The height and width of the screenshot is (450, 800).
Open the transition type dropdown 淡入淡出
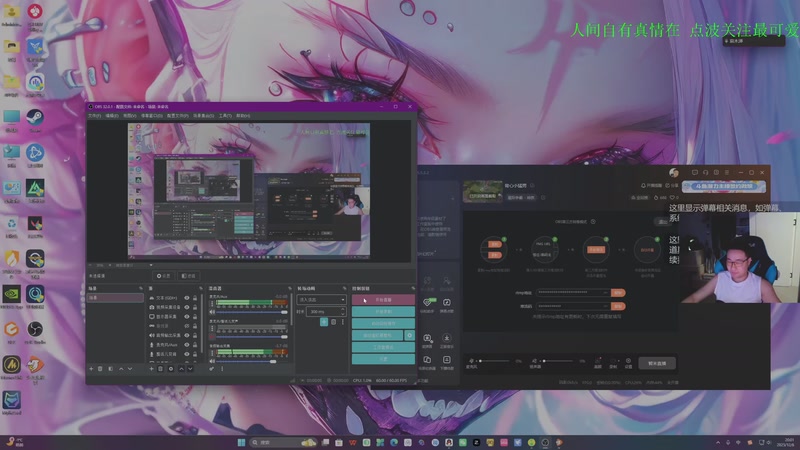321,299
